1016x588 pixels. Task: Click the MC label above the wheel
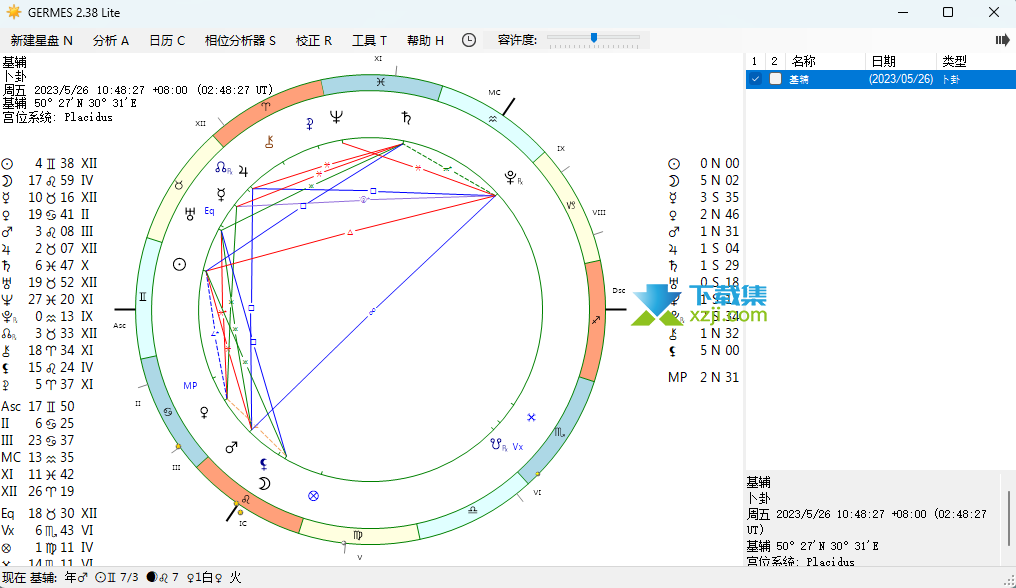tap(494, 92)
